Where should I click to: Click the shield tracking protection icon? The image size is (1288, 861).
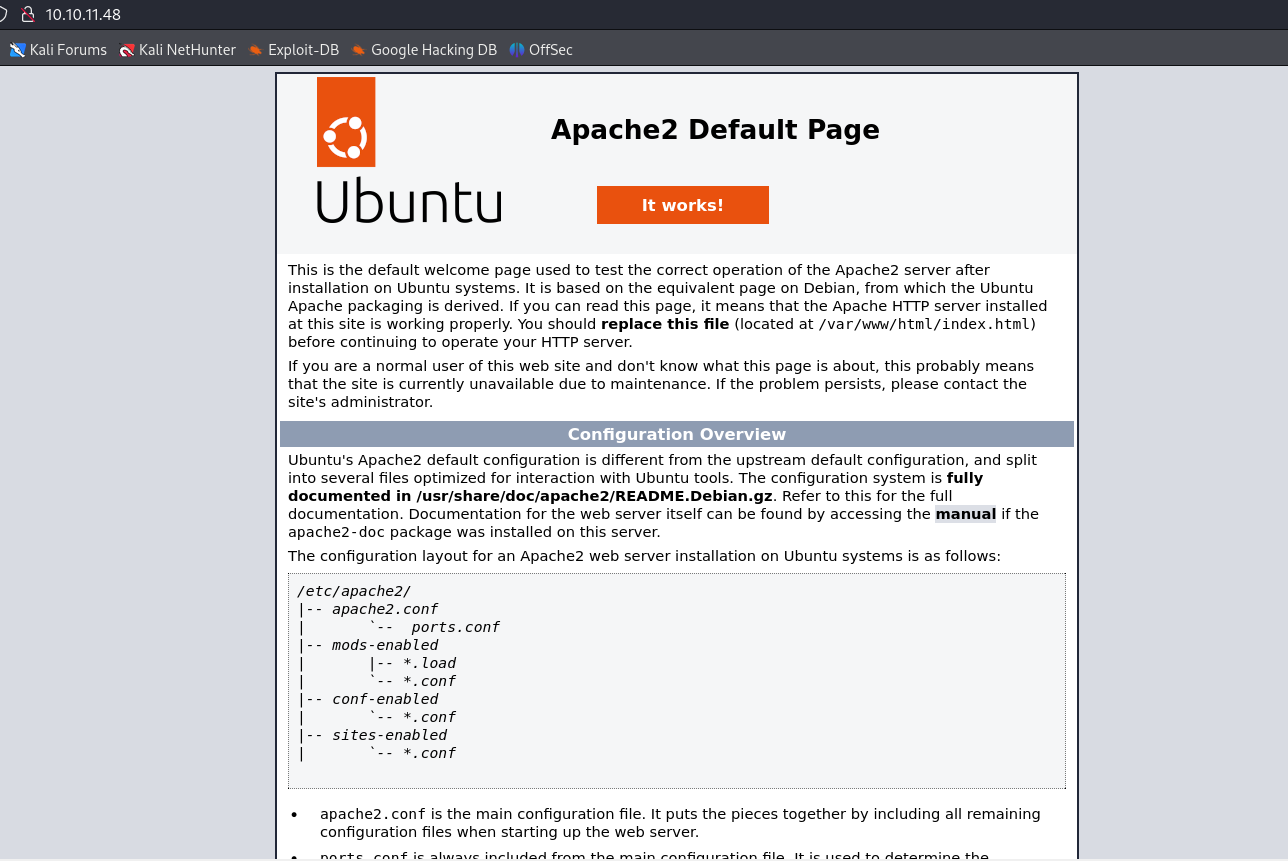(3, 14)
